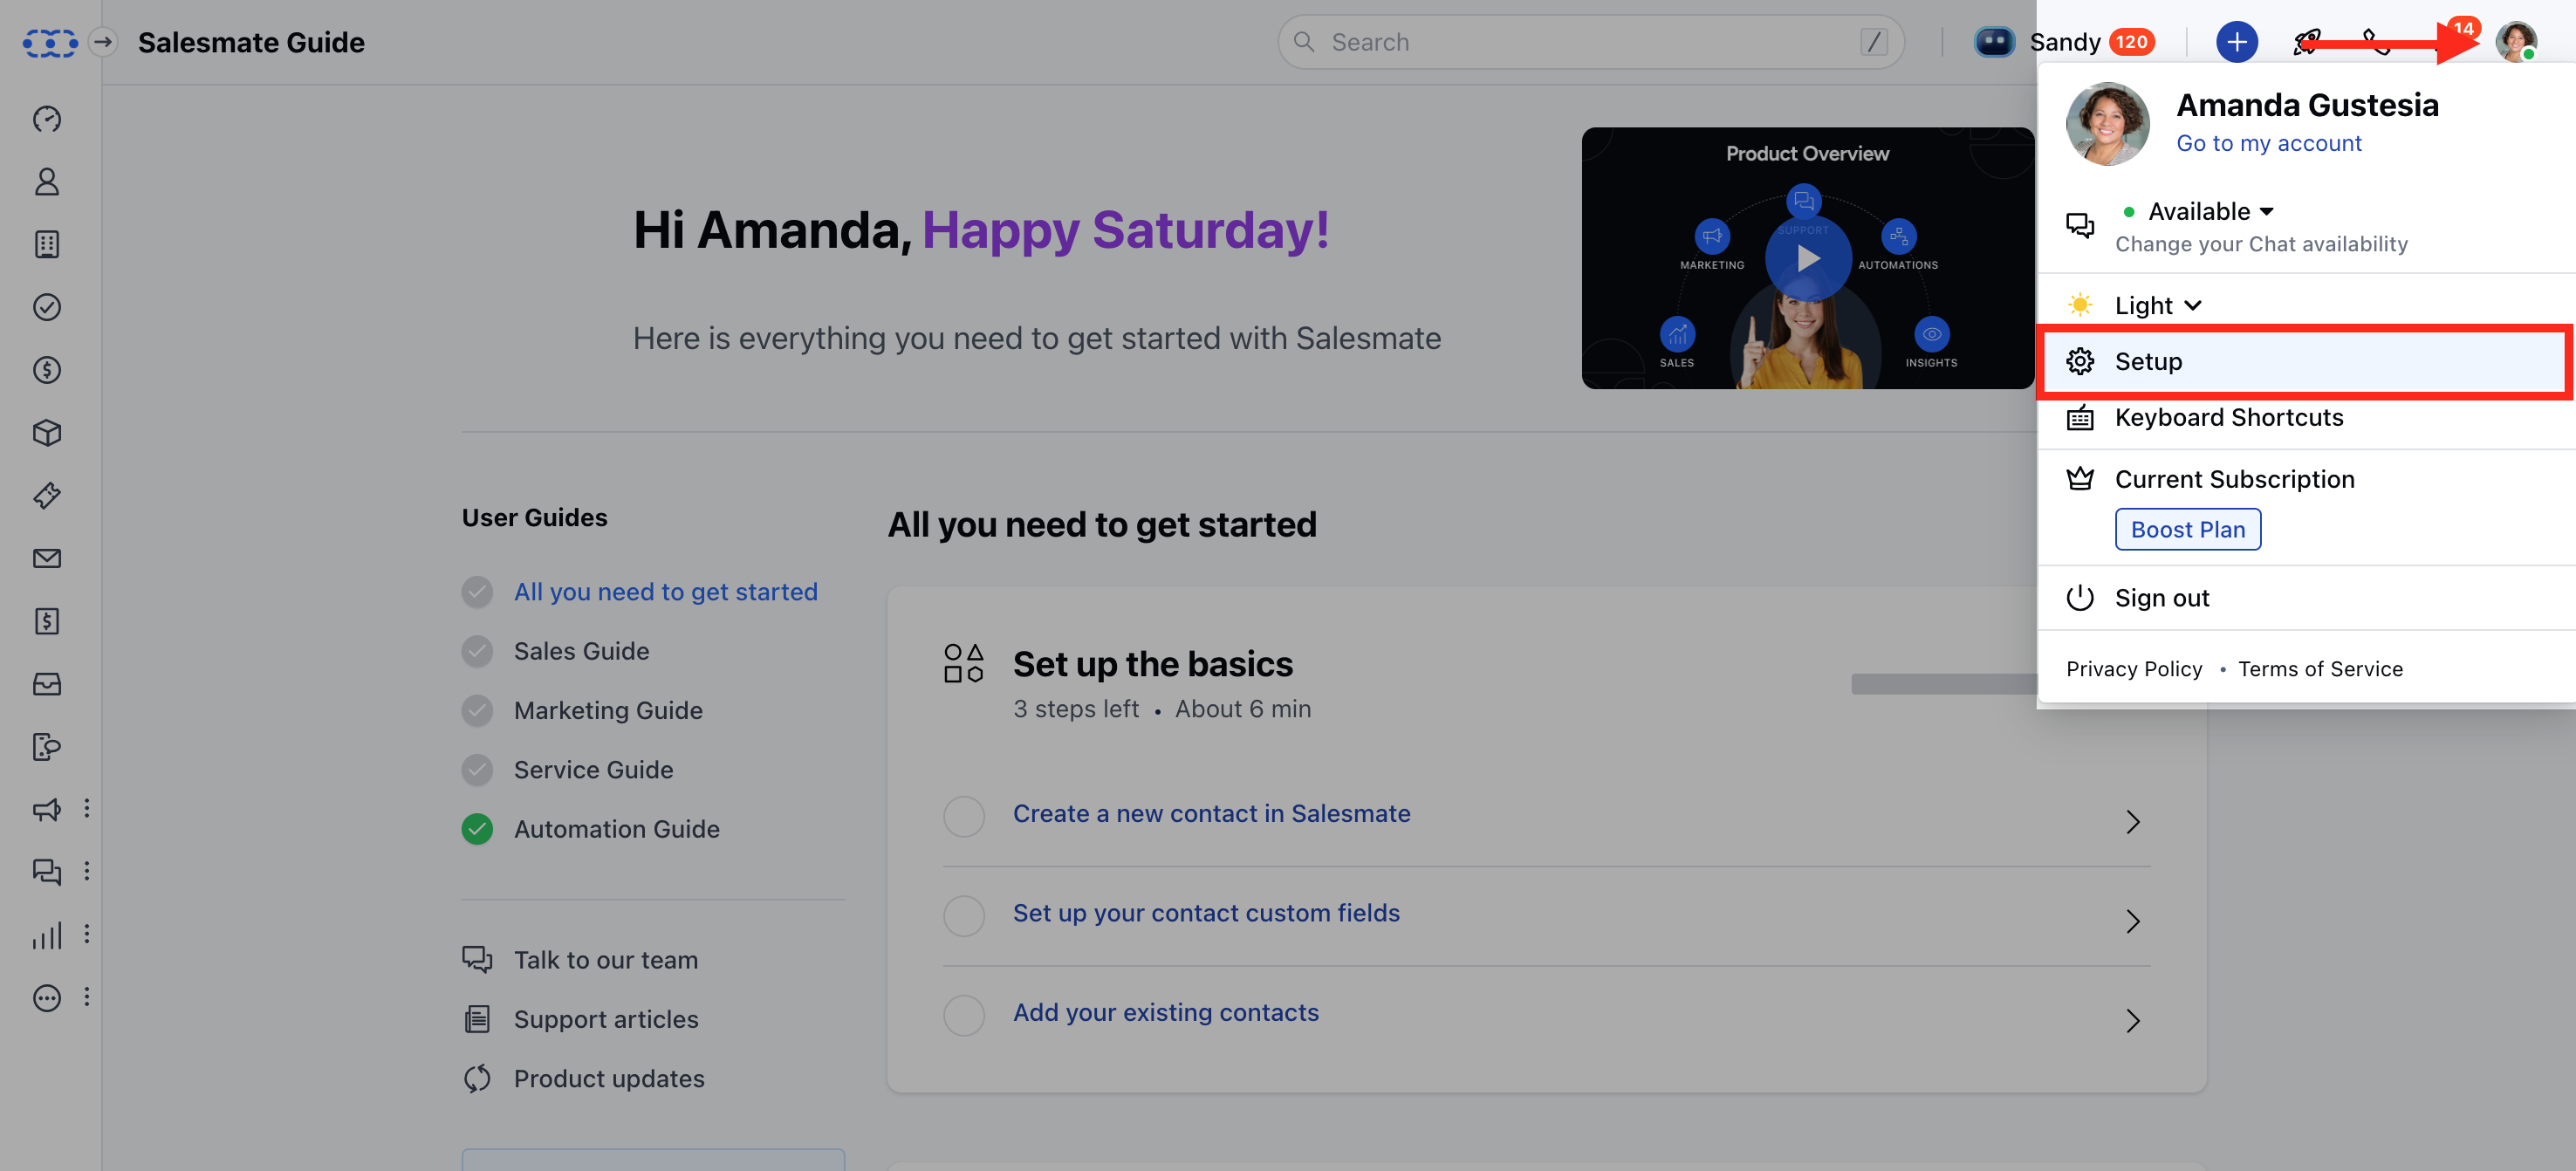Click the Search input field
2576x1171 pixels.
1590,42
